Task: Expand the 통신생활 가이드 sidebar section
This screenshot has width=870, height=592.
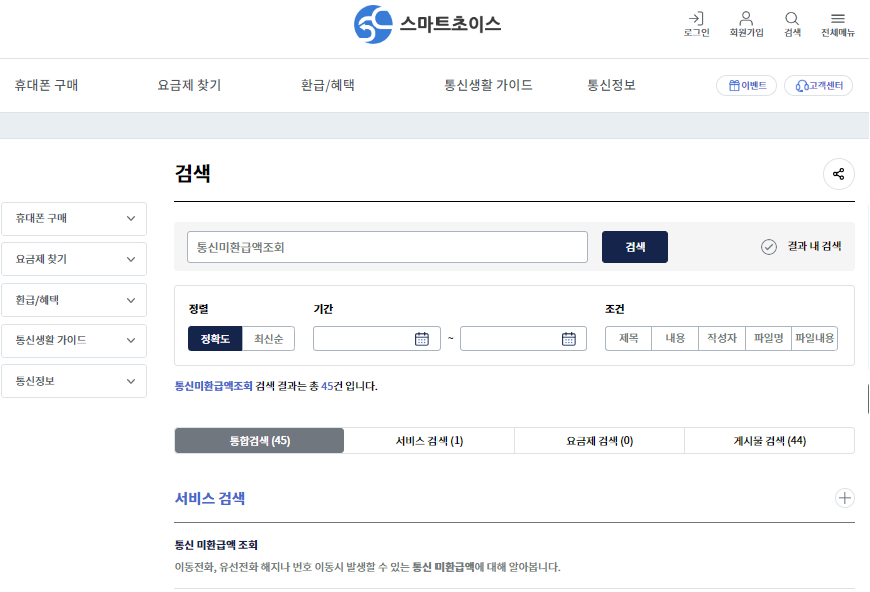Action: 74,340
